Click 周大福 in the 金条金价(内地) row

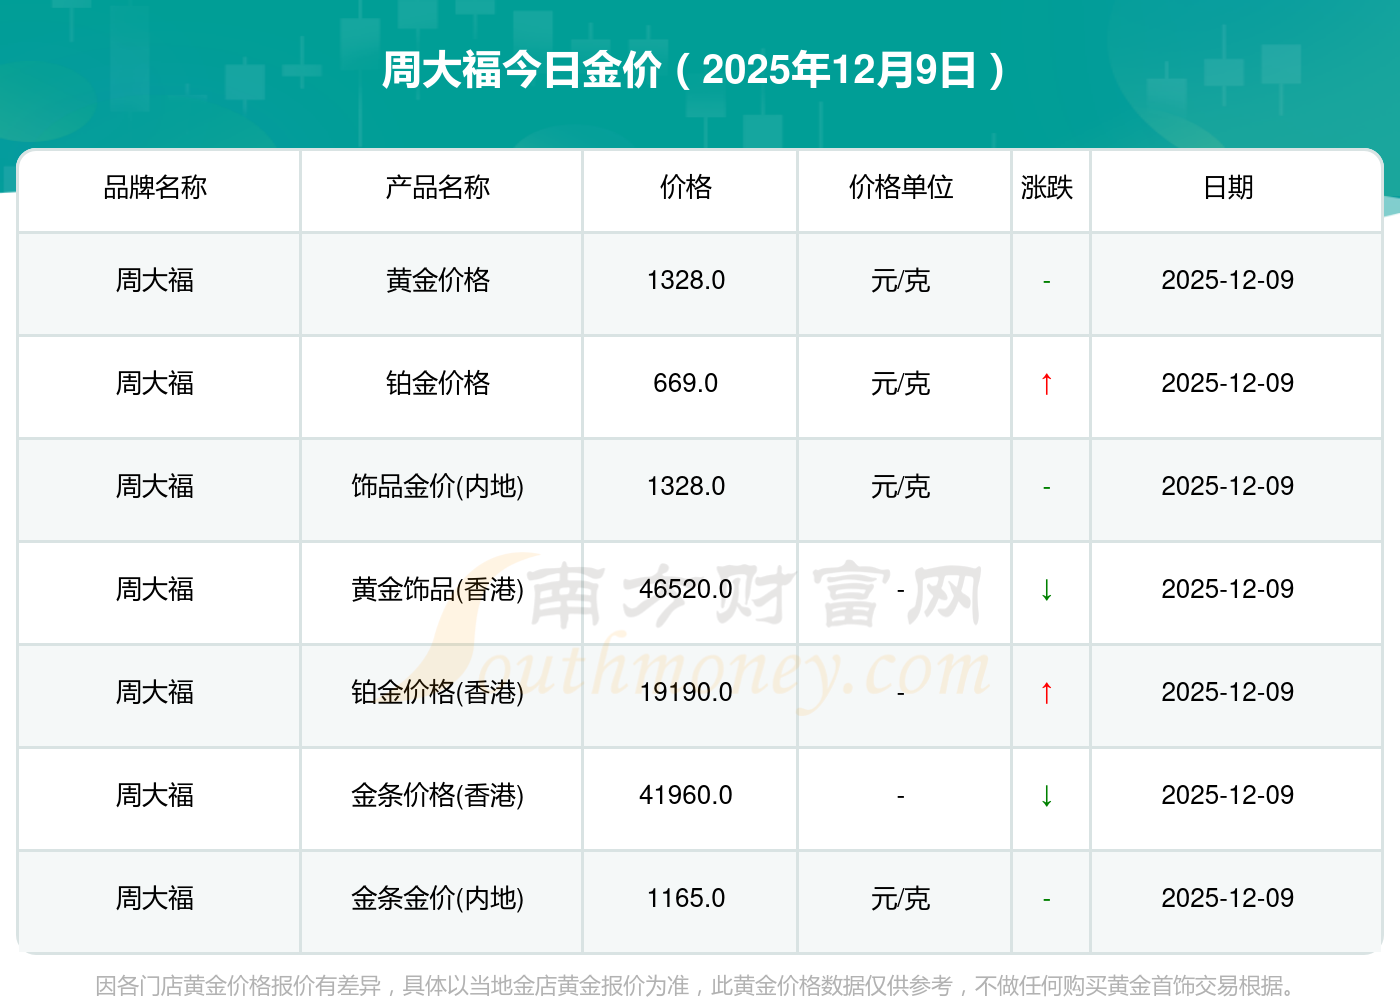click(x=155, y=898)
